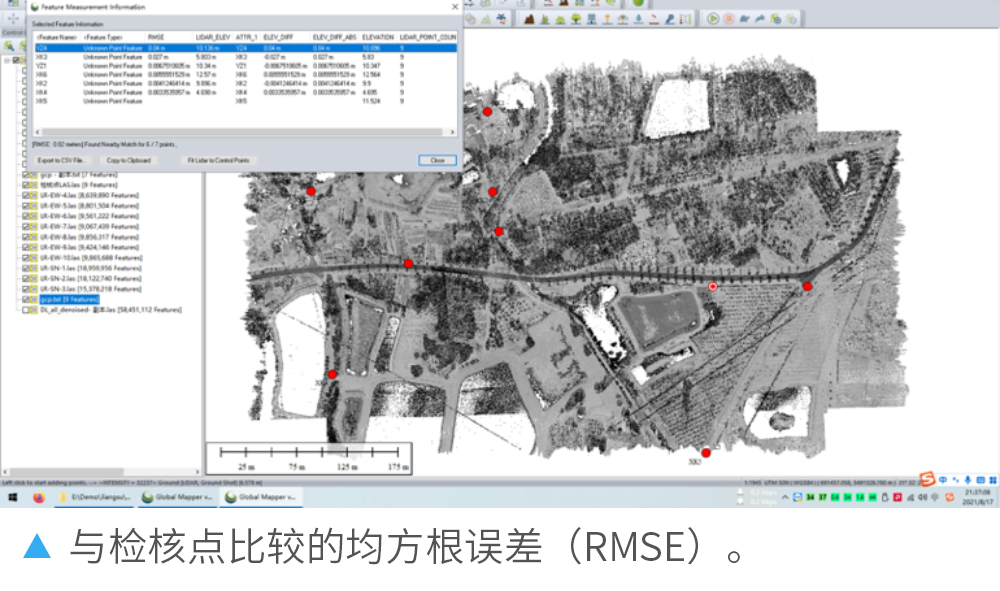This screenshot has width=1000, height=591.
Task: Click the green play button in toolbar
Action: [x=713, y=18]
